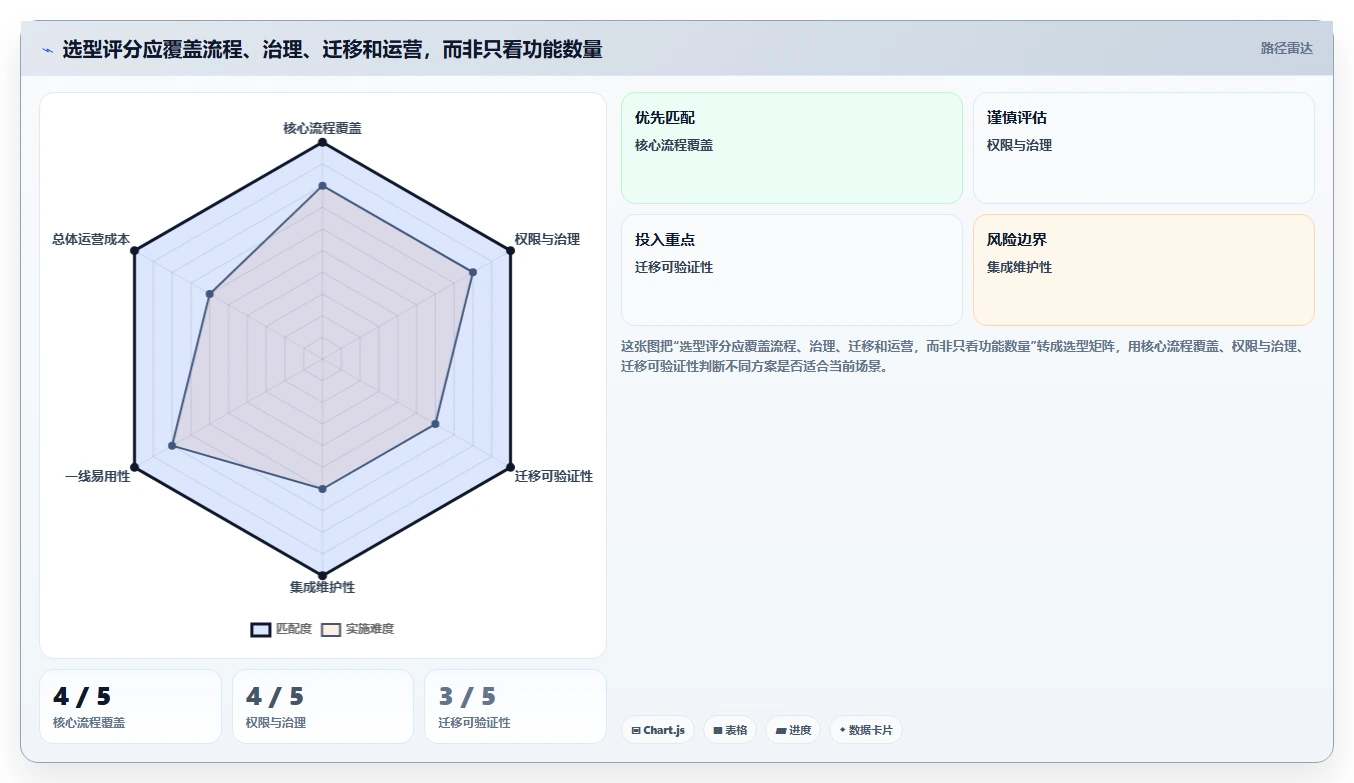Click the outer 匹配度 point at 核心流程覆盖 vertex

[x=322, y=143]
